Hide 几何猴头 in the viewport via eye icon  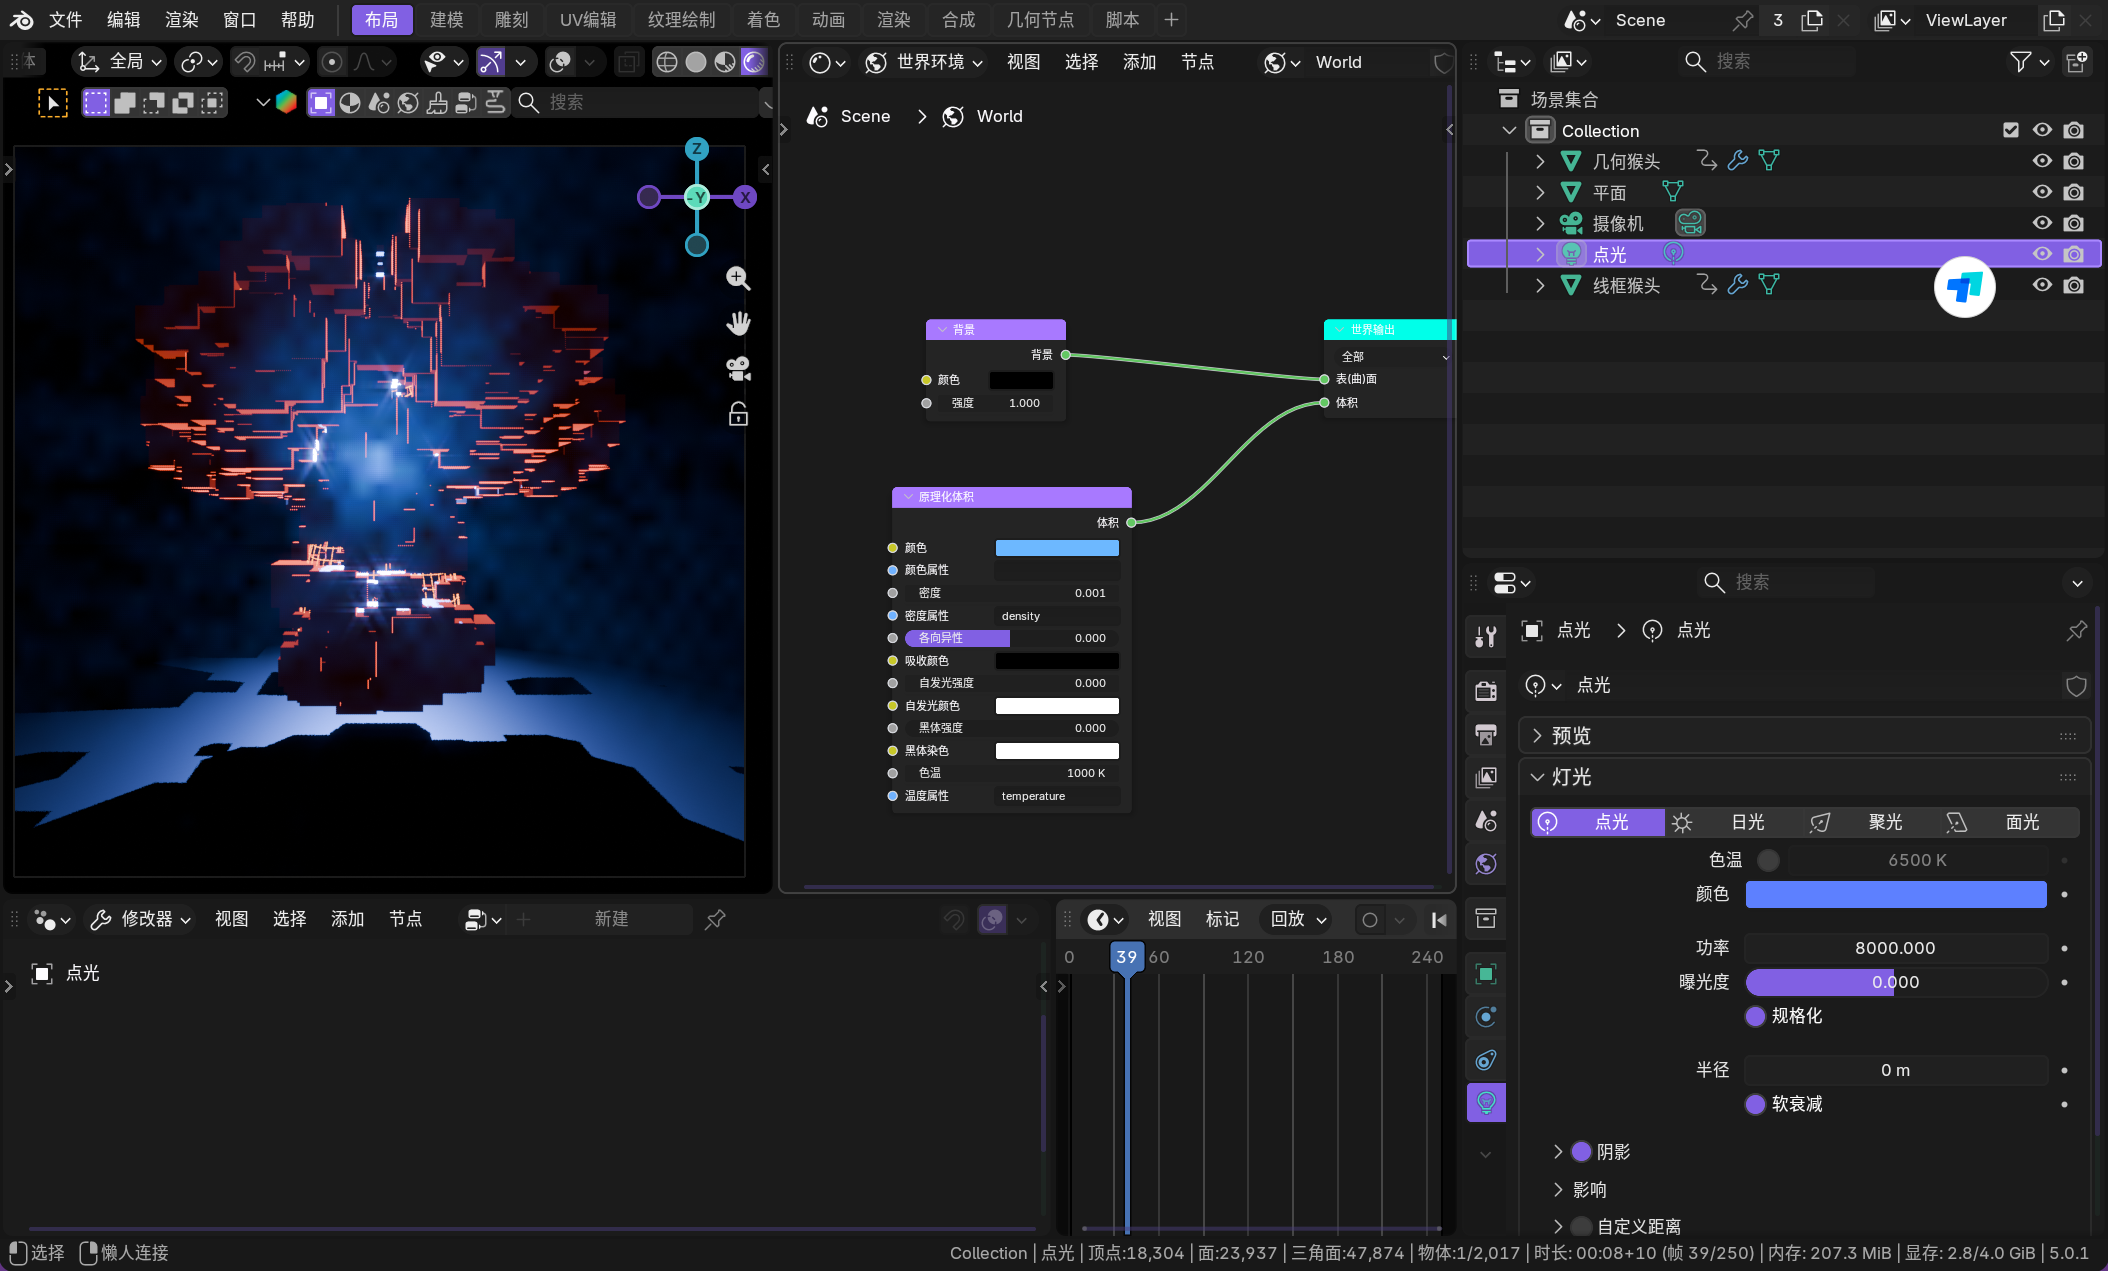[2042, 161]
